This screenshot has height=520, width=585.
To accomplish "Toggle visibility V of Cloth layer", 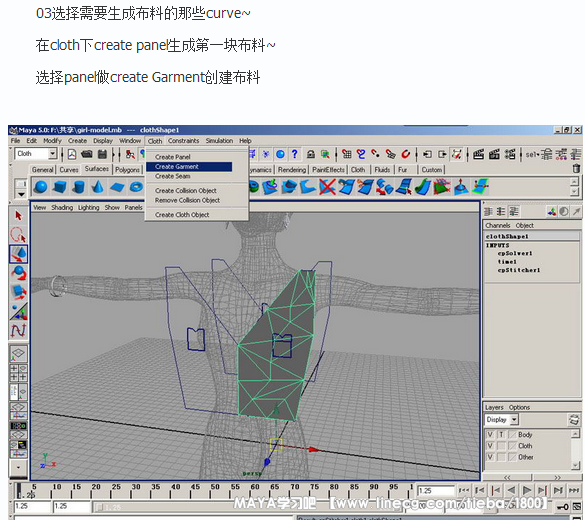I will pyautogui.click(x=490, y=446).
